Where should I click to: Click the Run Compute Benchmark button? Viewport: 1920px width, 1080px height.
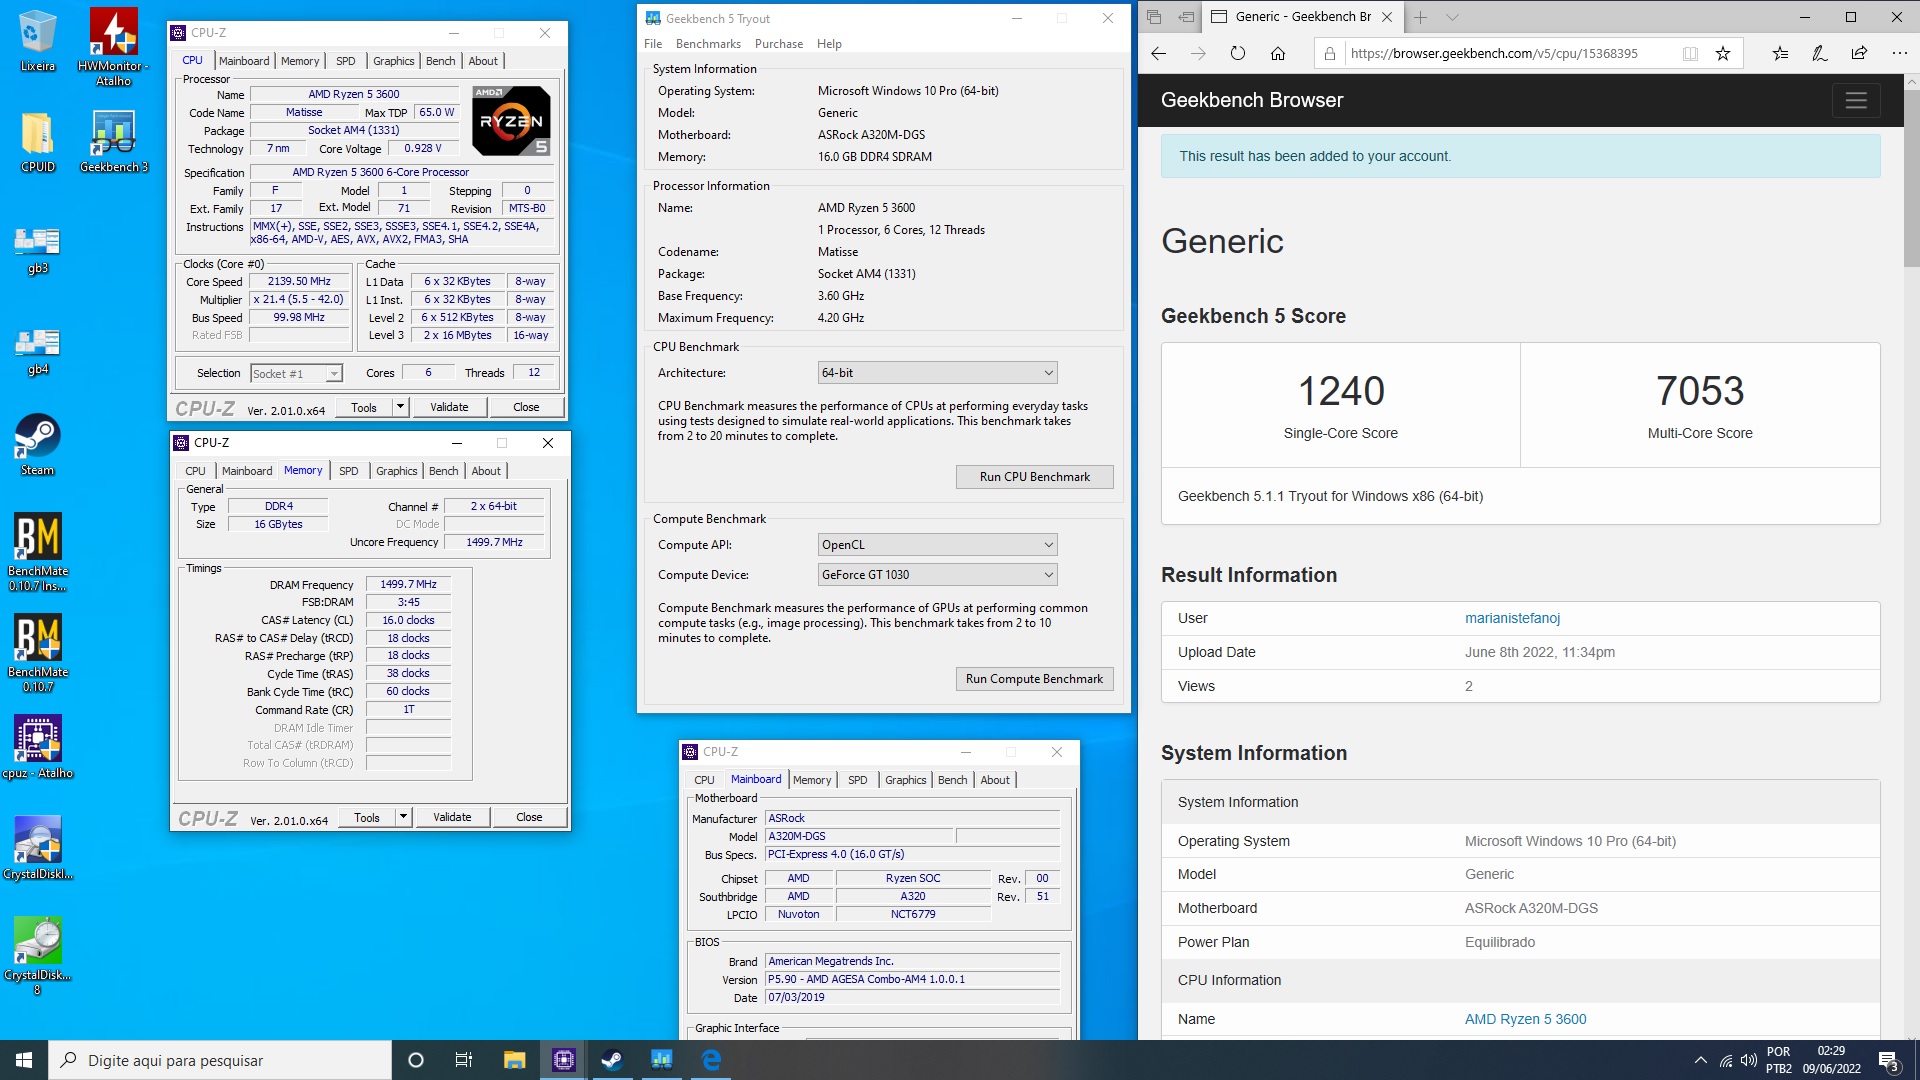tap(1034, 679)
